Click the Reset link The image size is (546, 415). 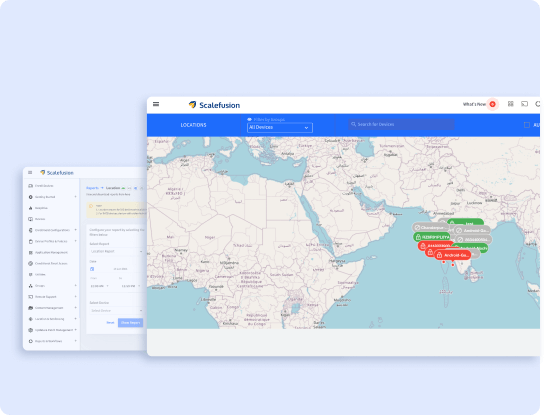(x=110, y=322)
